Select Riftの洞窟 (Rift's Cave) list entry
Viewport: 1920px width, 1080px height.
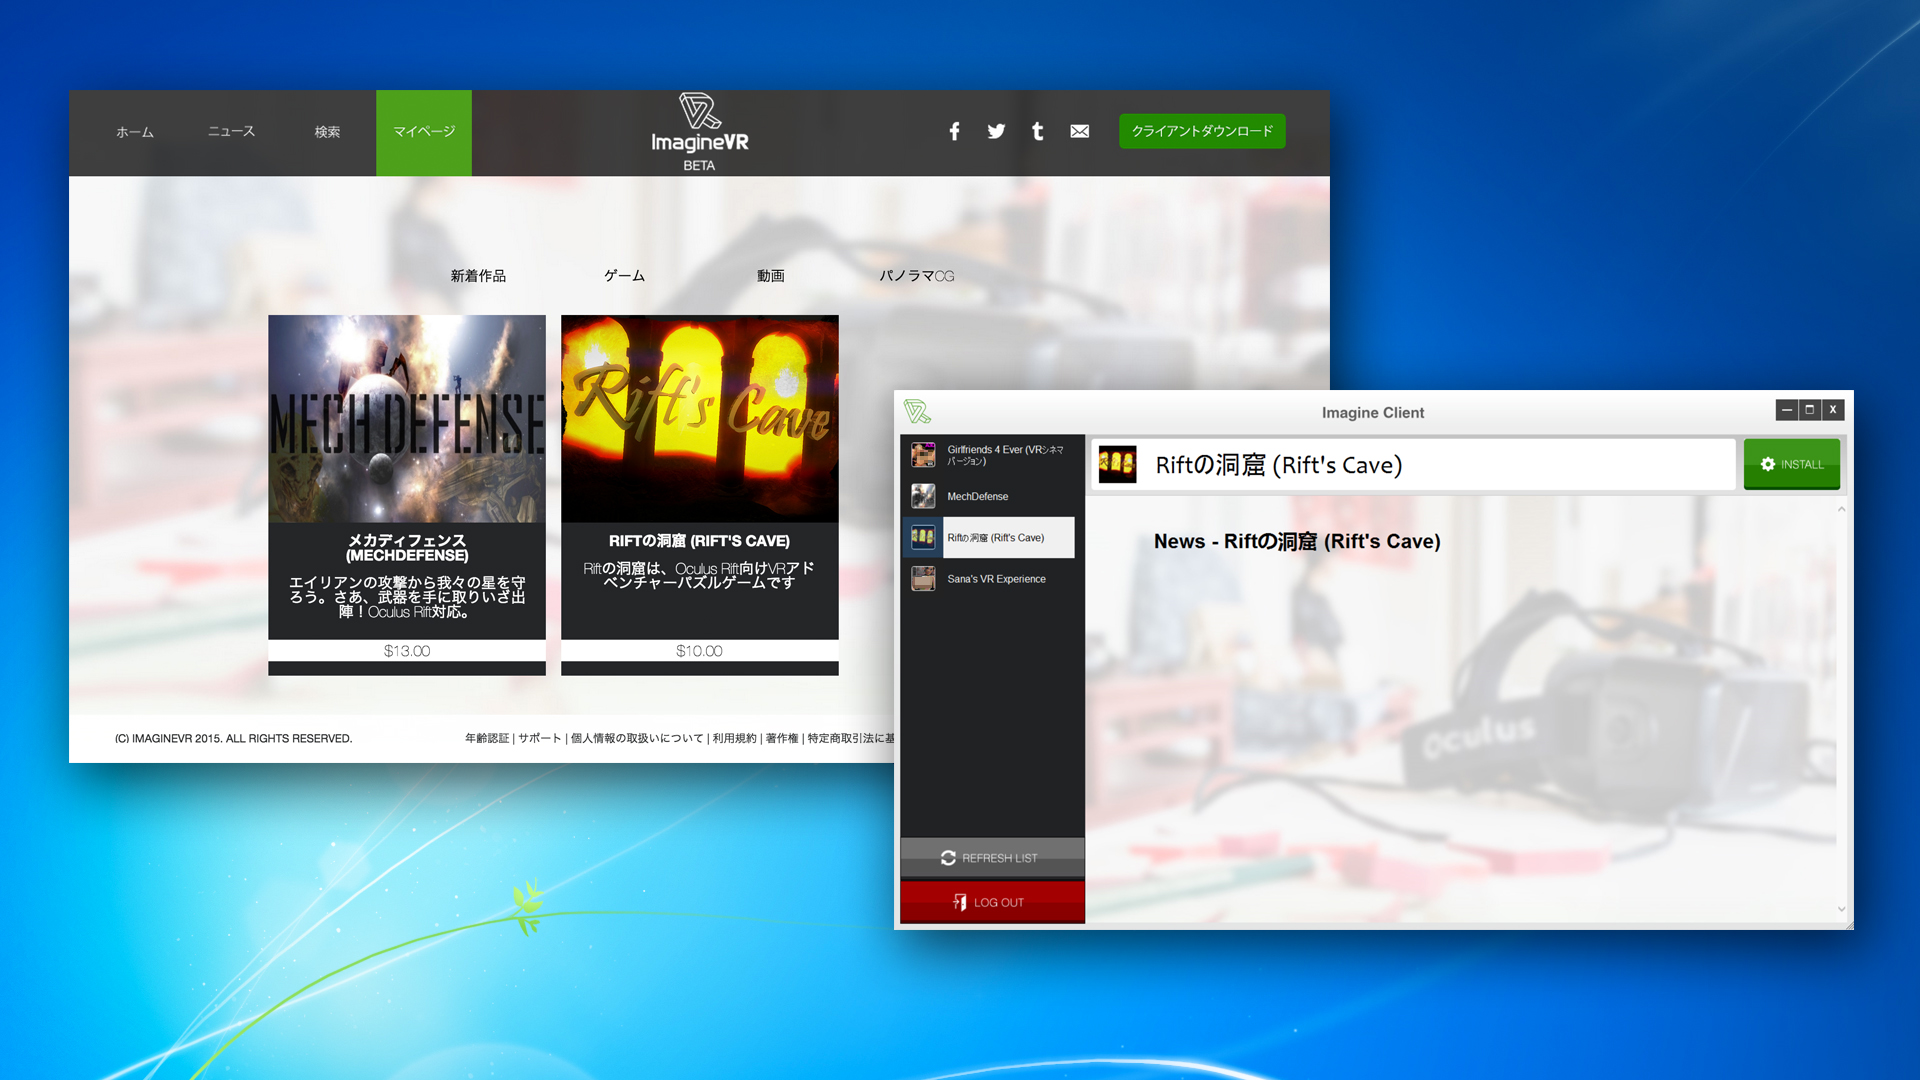click(x=990, y=537)
